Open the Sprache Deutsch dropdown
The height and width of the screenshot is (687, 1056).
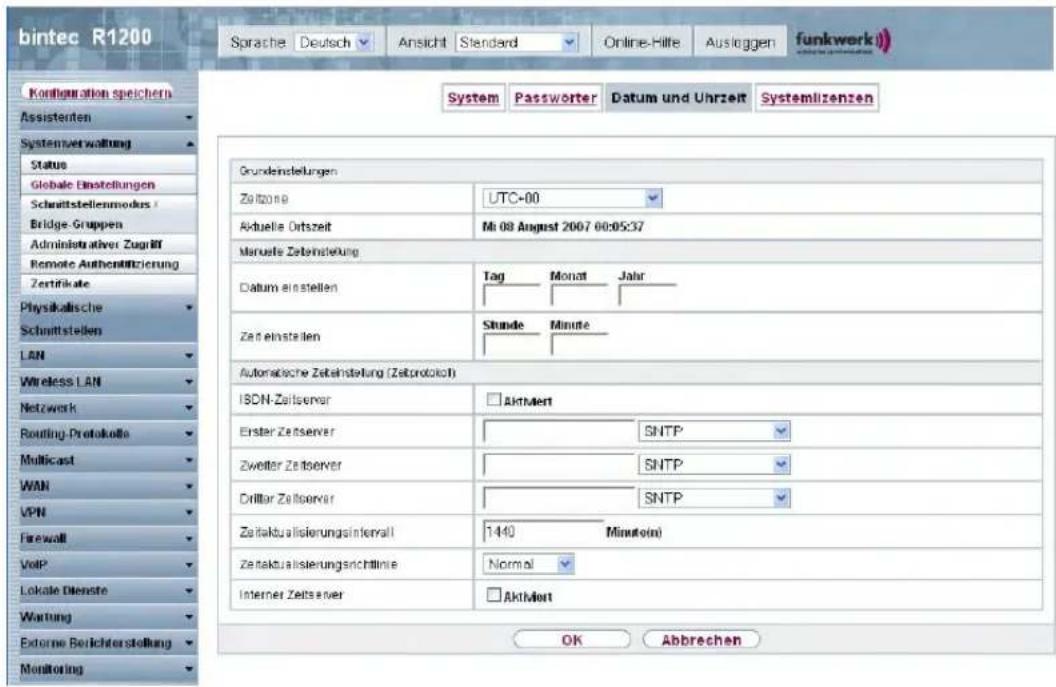[334, 42]
